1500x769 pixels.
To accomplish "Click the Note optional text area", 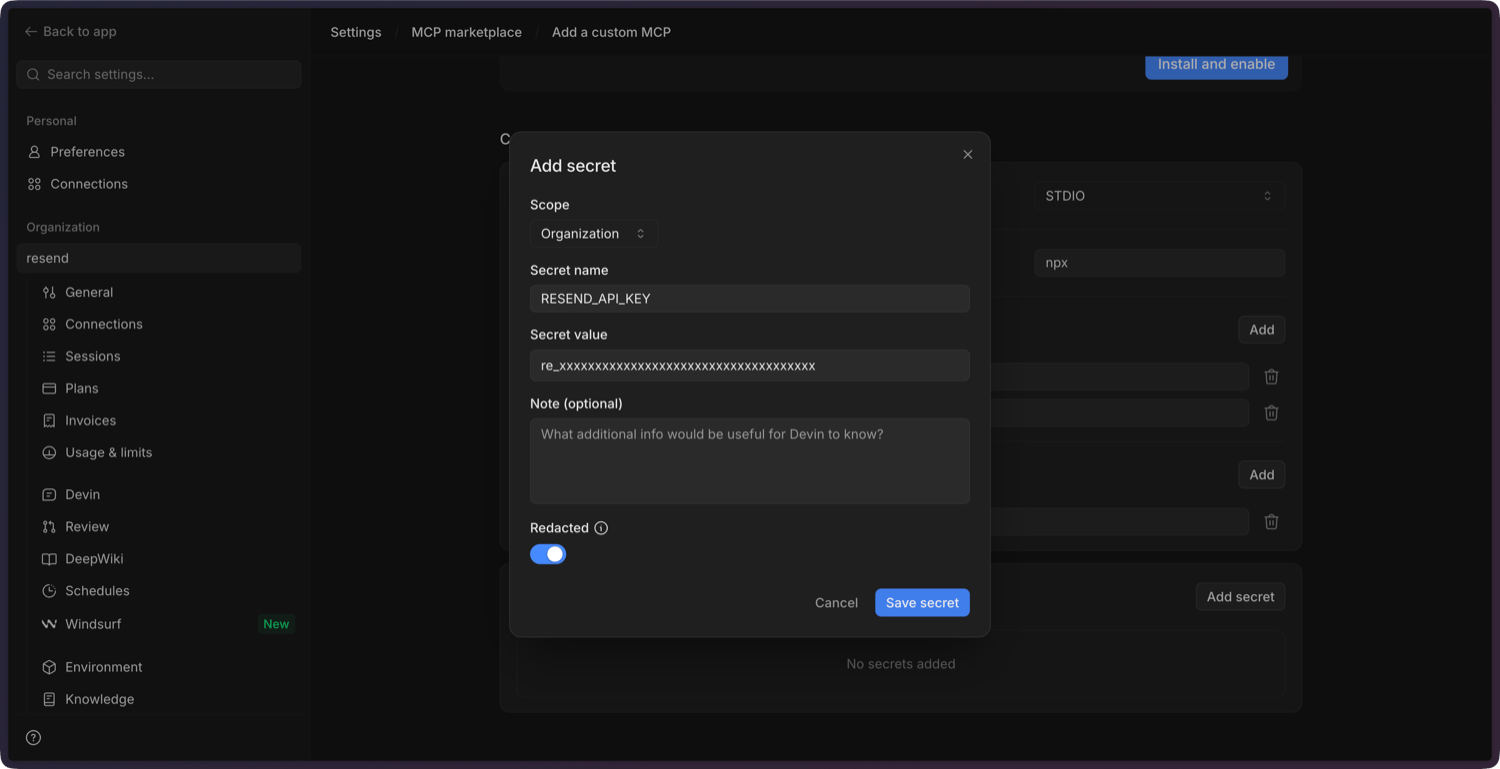I will 750,461.
